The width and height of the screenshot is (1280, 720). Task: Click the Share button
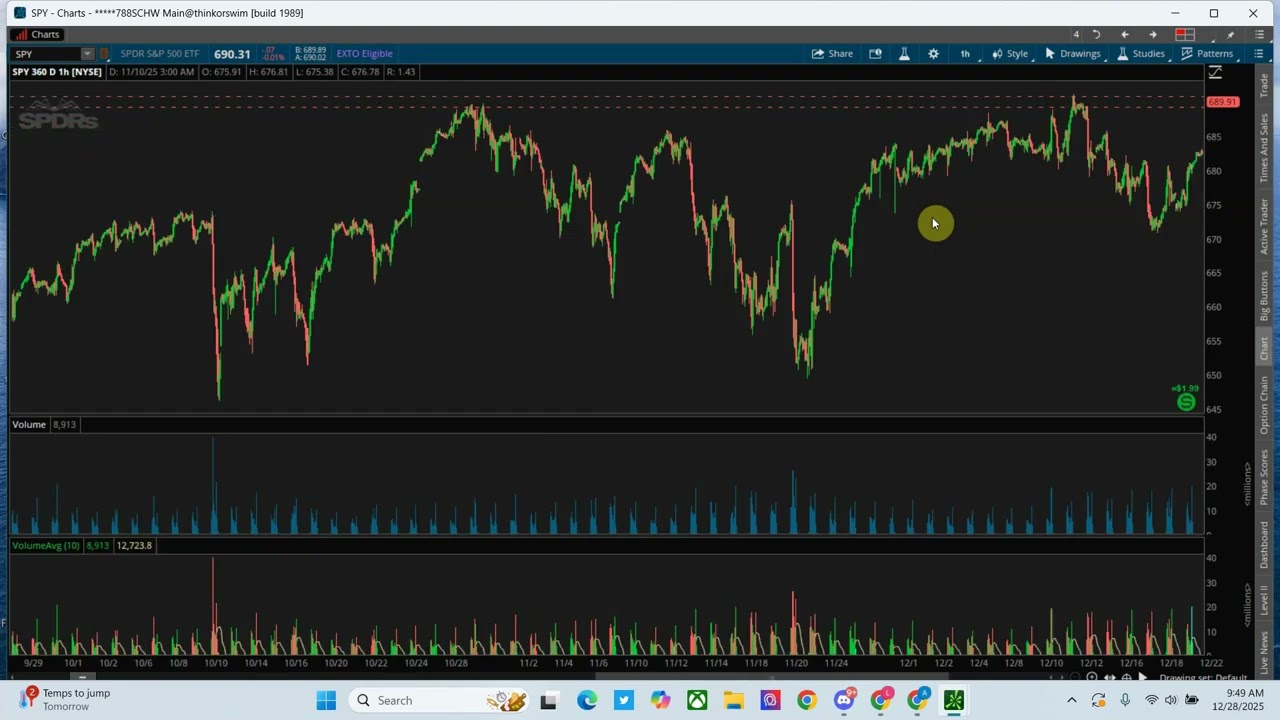pyautogui.click(x=832, y=54)
